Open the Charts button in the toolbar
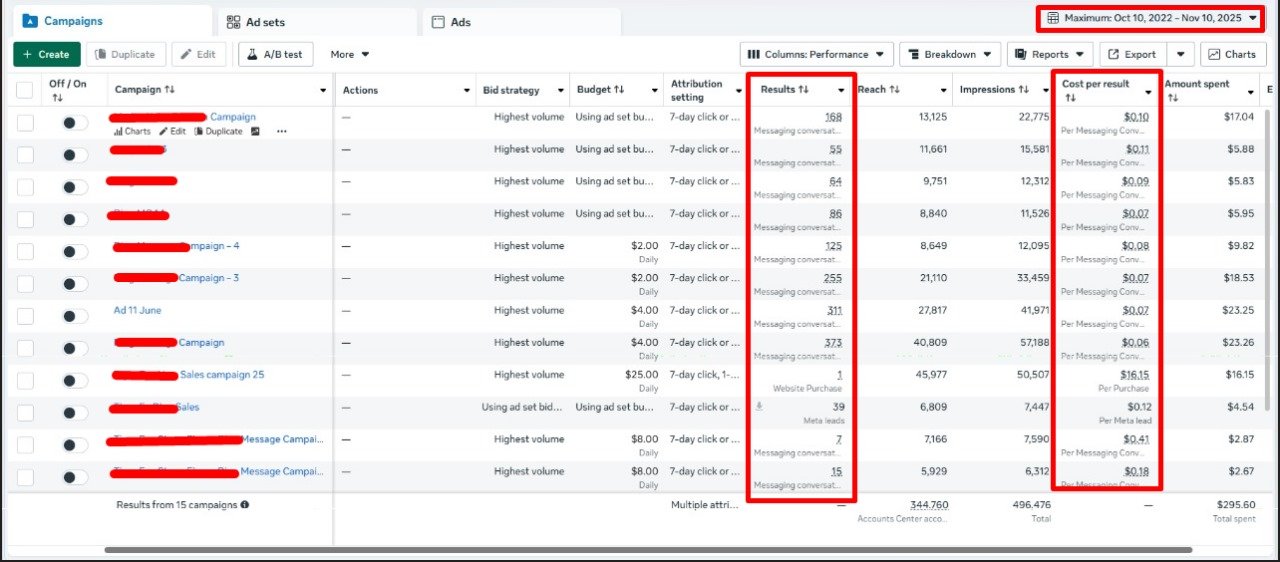Screen dimensions: 1280x562 [1233, 54]
